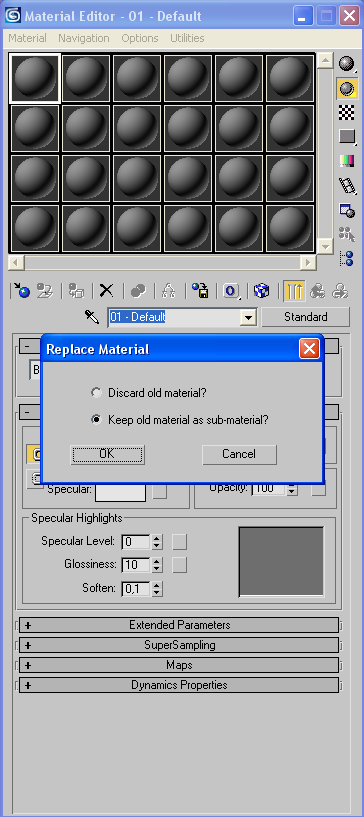Viewport: 364px width, 817px height.
Task: Click the Go to Parent icon
Action: pyautogui.click(x=317, y=290)
